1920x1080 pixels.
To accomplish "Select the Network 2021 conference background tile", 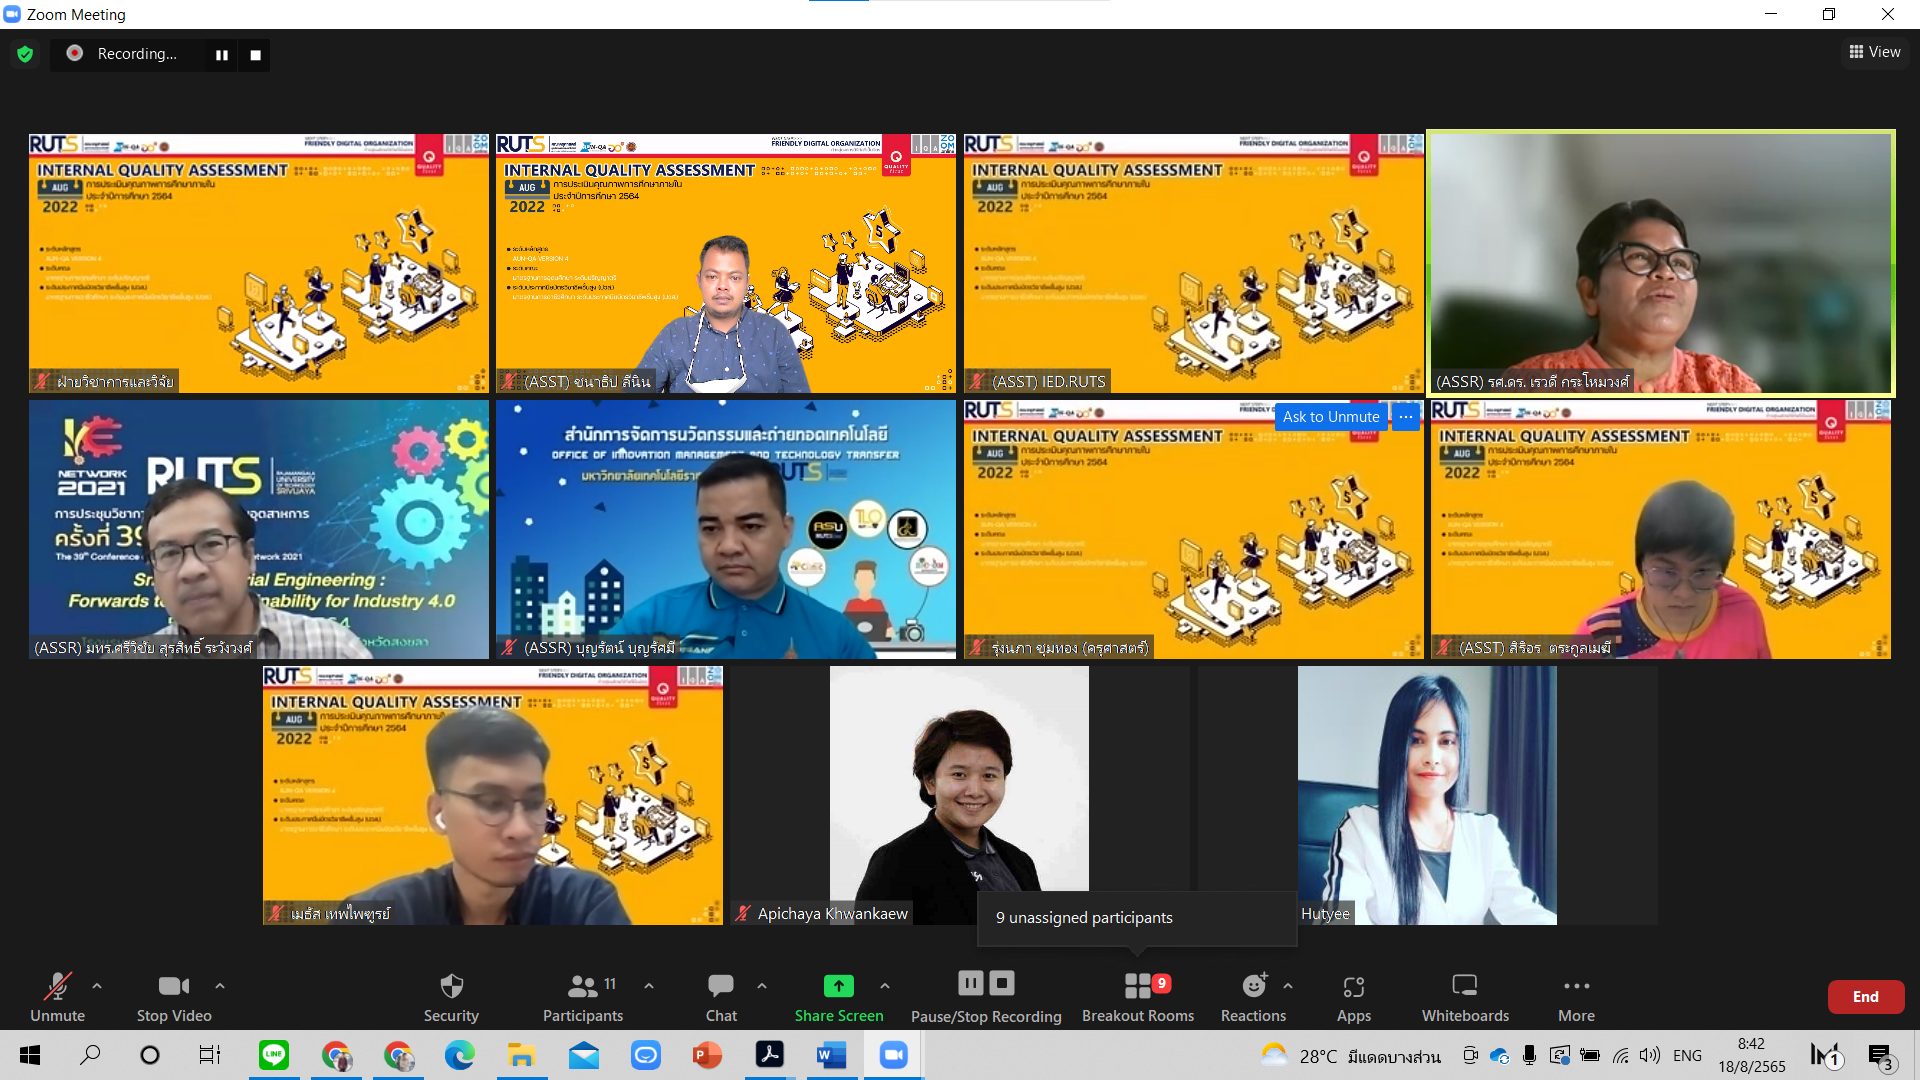I will tap(259, 529).
